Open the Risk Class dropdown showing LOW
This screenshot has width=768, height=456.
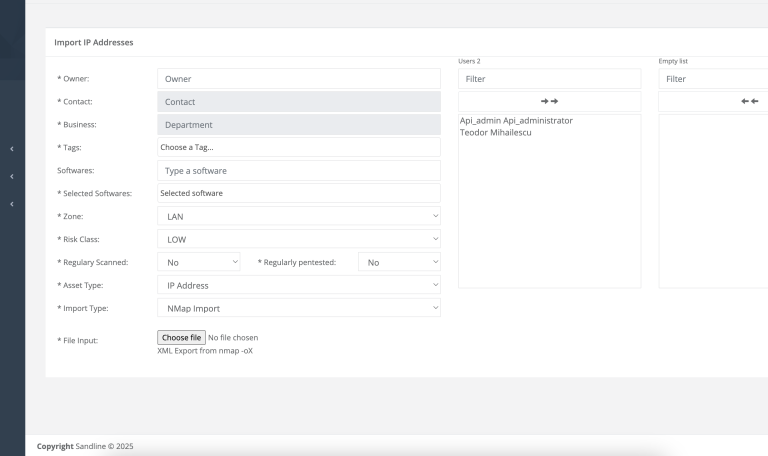pyautogui.click(x=299, y=239)
